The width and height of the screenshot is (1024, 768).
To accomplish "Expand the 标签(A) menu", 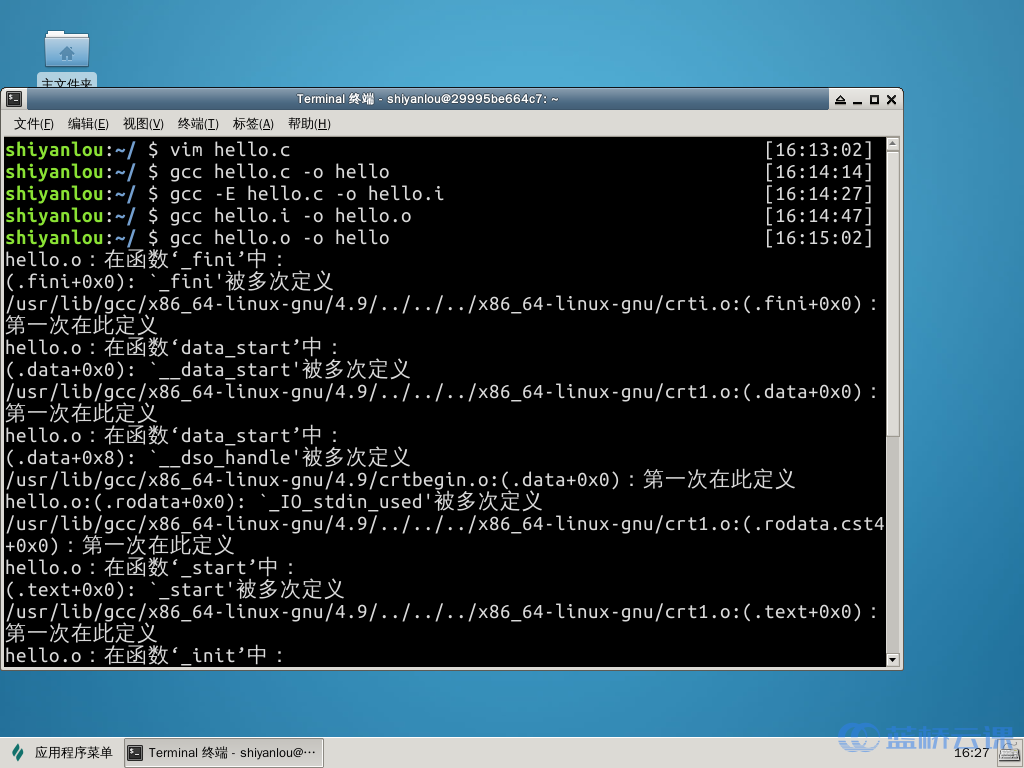I will (253, 124).
